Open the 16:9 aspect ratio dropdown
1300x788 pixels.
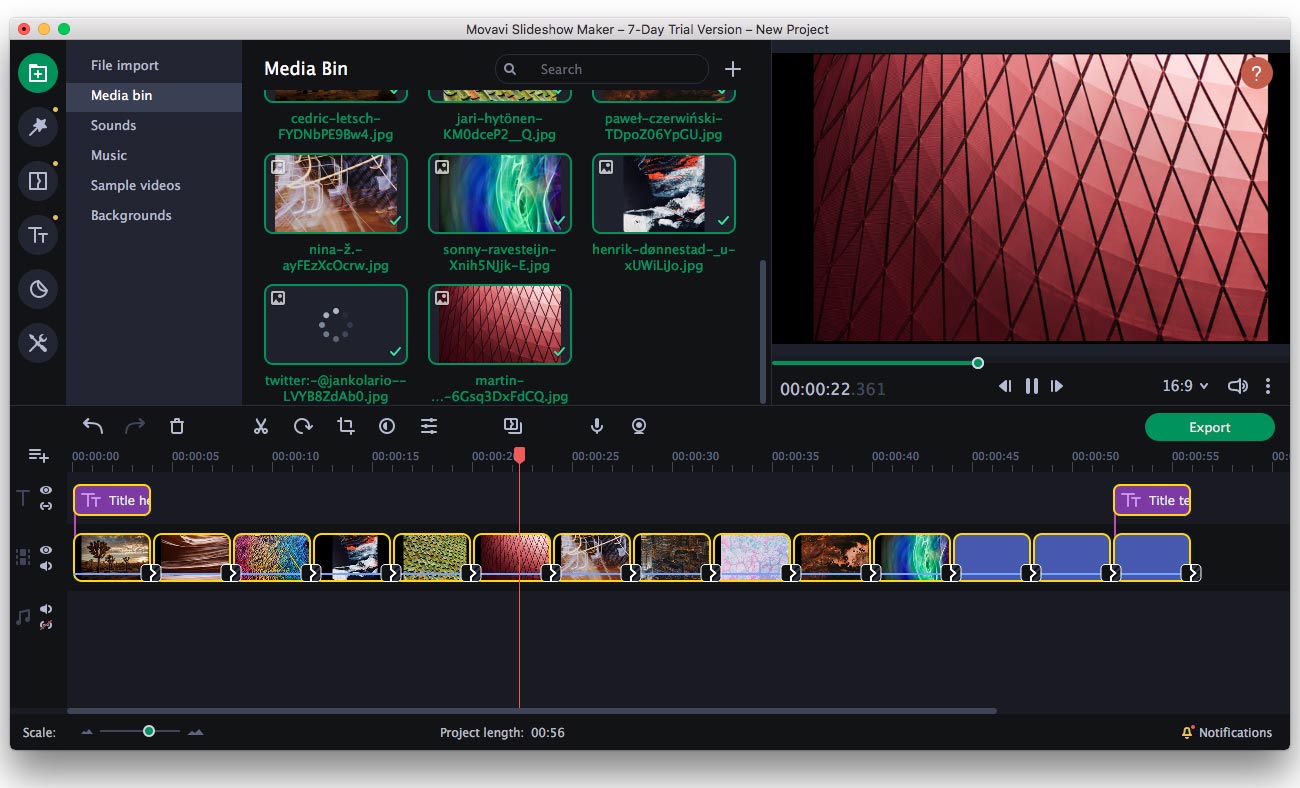pos(1184,385)
